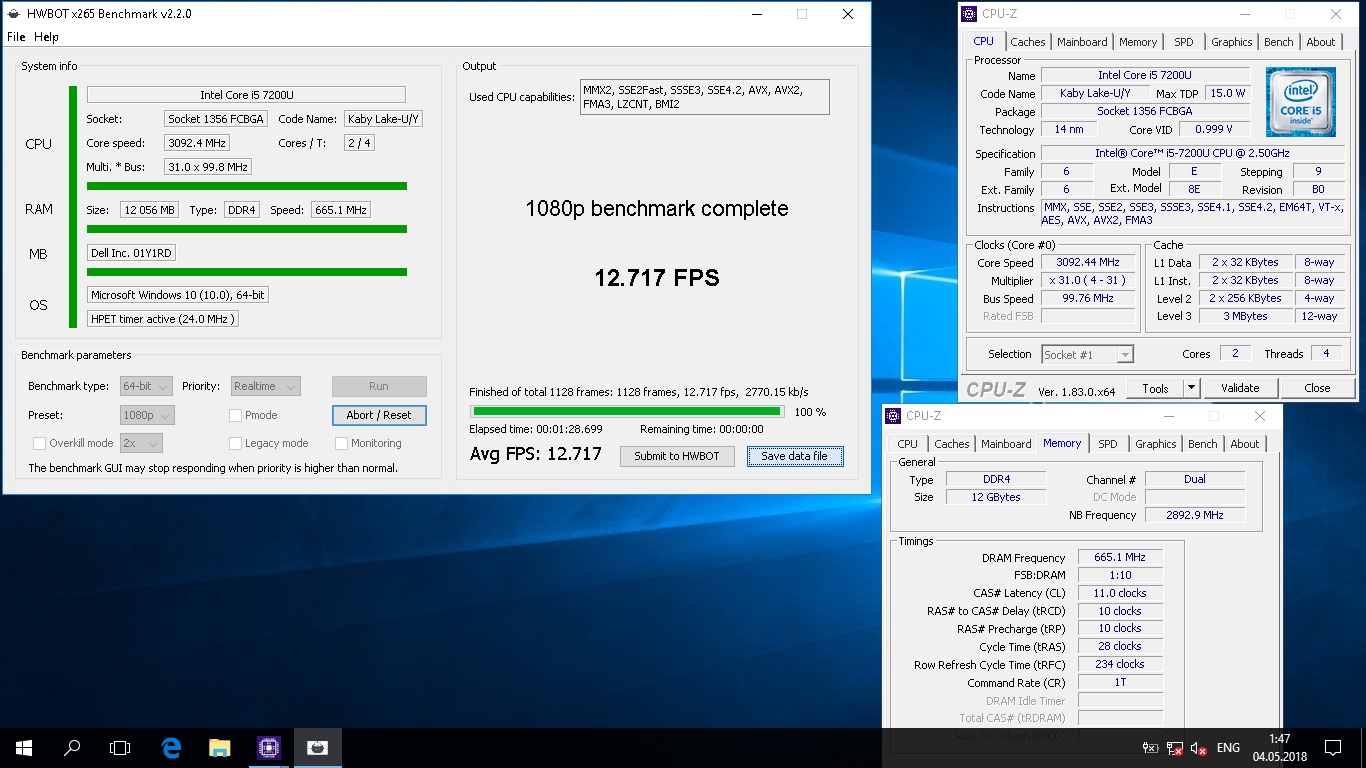Open Caches tab in lower CPU-Z window

952,444
